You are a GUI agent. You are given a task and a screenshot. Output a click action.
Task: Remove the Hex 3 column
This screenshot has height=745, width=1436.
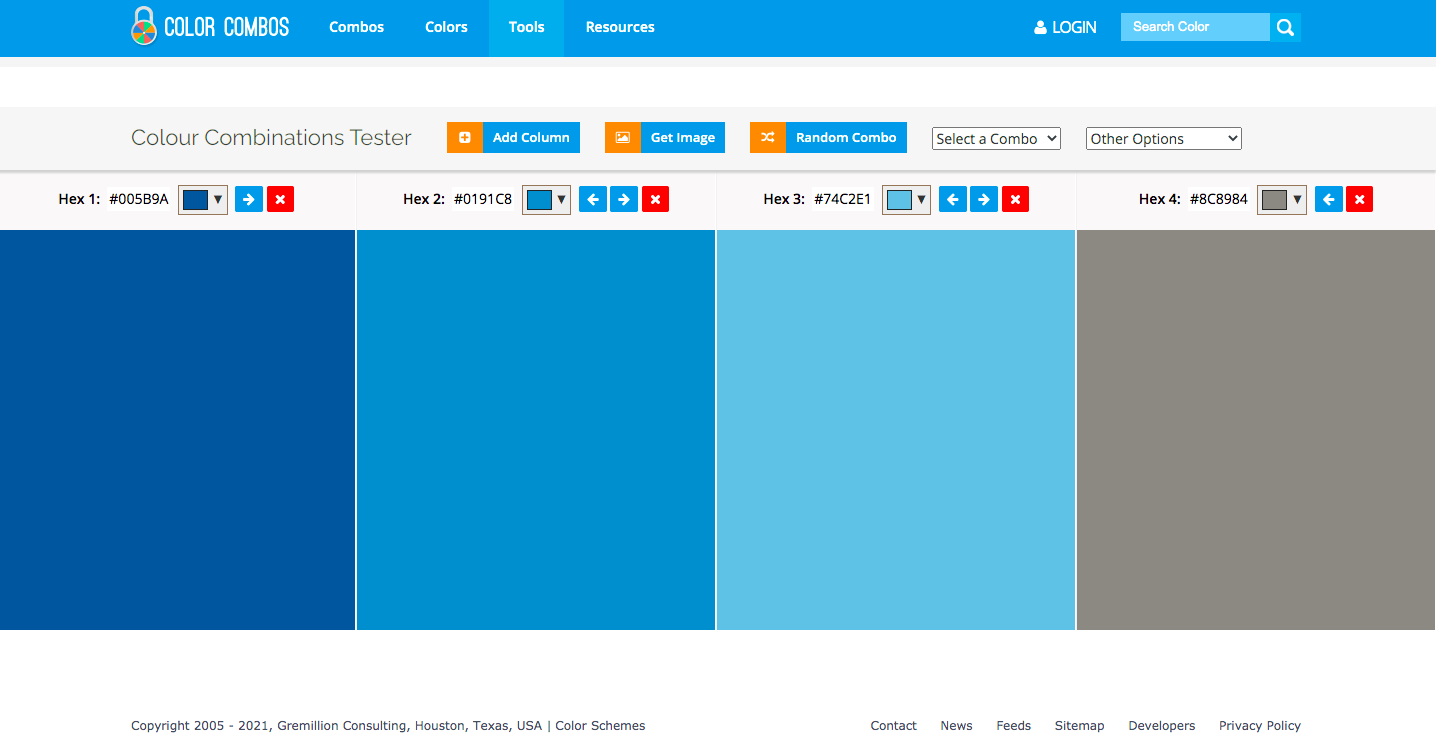click(1015, 199)
